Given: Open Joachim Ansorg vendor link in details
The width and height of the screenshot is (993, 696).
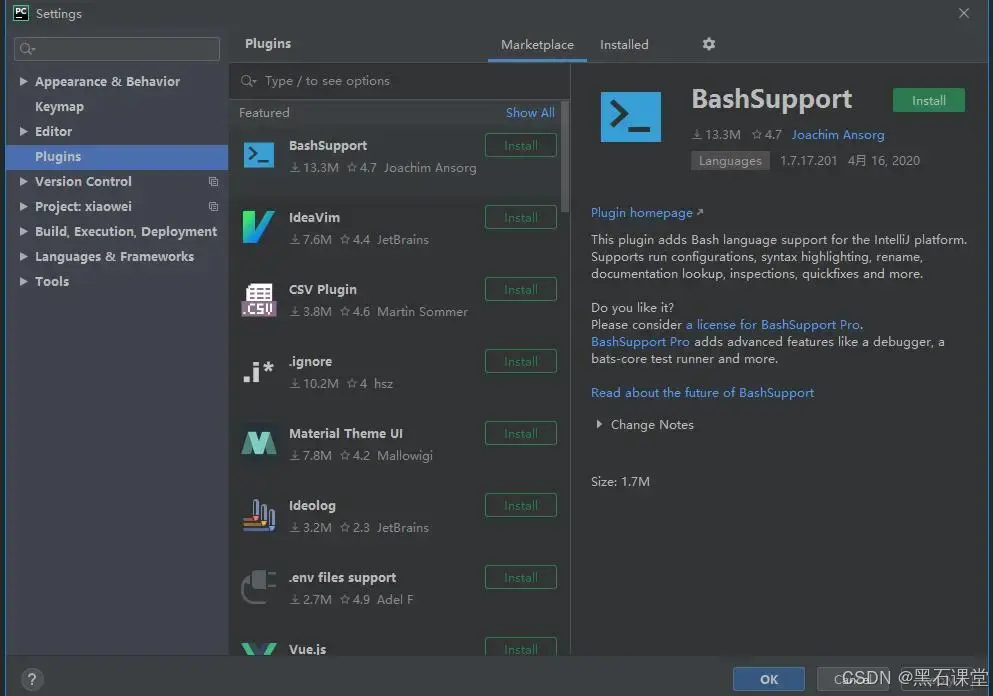Looking at the screenshot, I should pyautogui.click(x=837, y=135).
